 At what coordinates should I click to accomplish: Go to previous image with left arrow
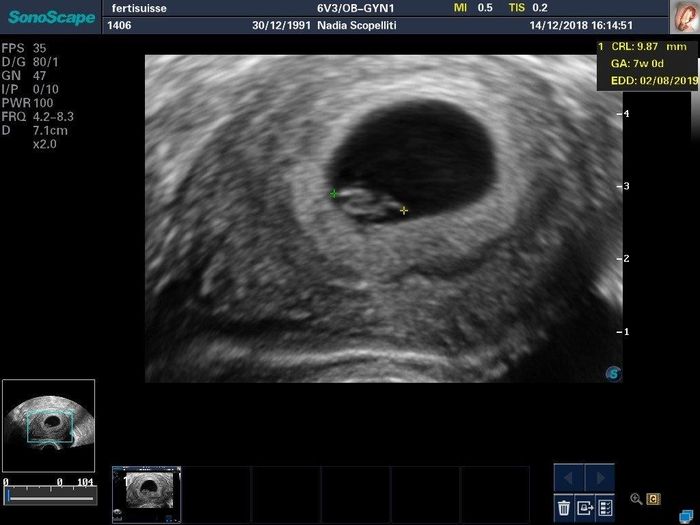pos(570,478)
